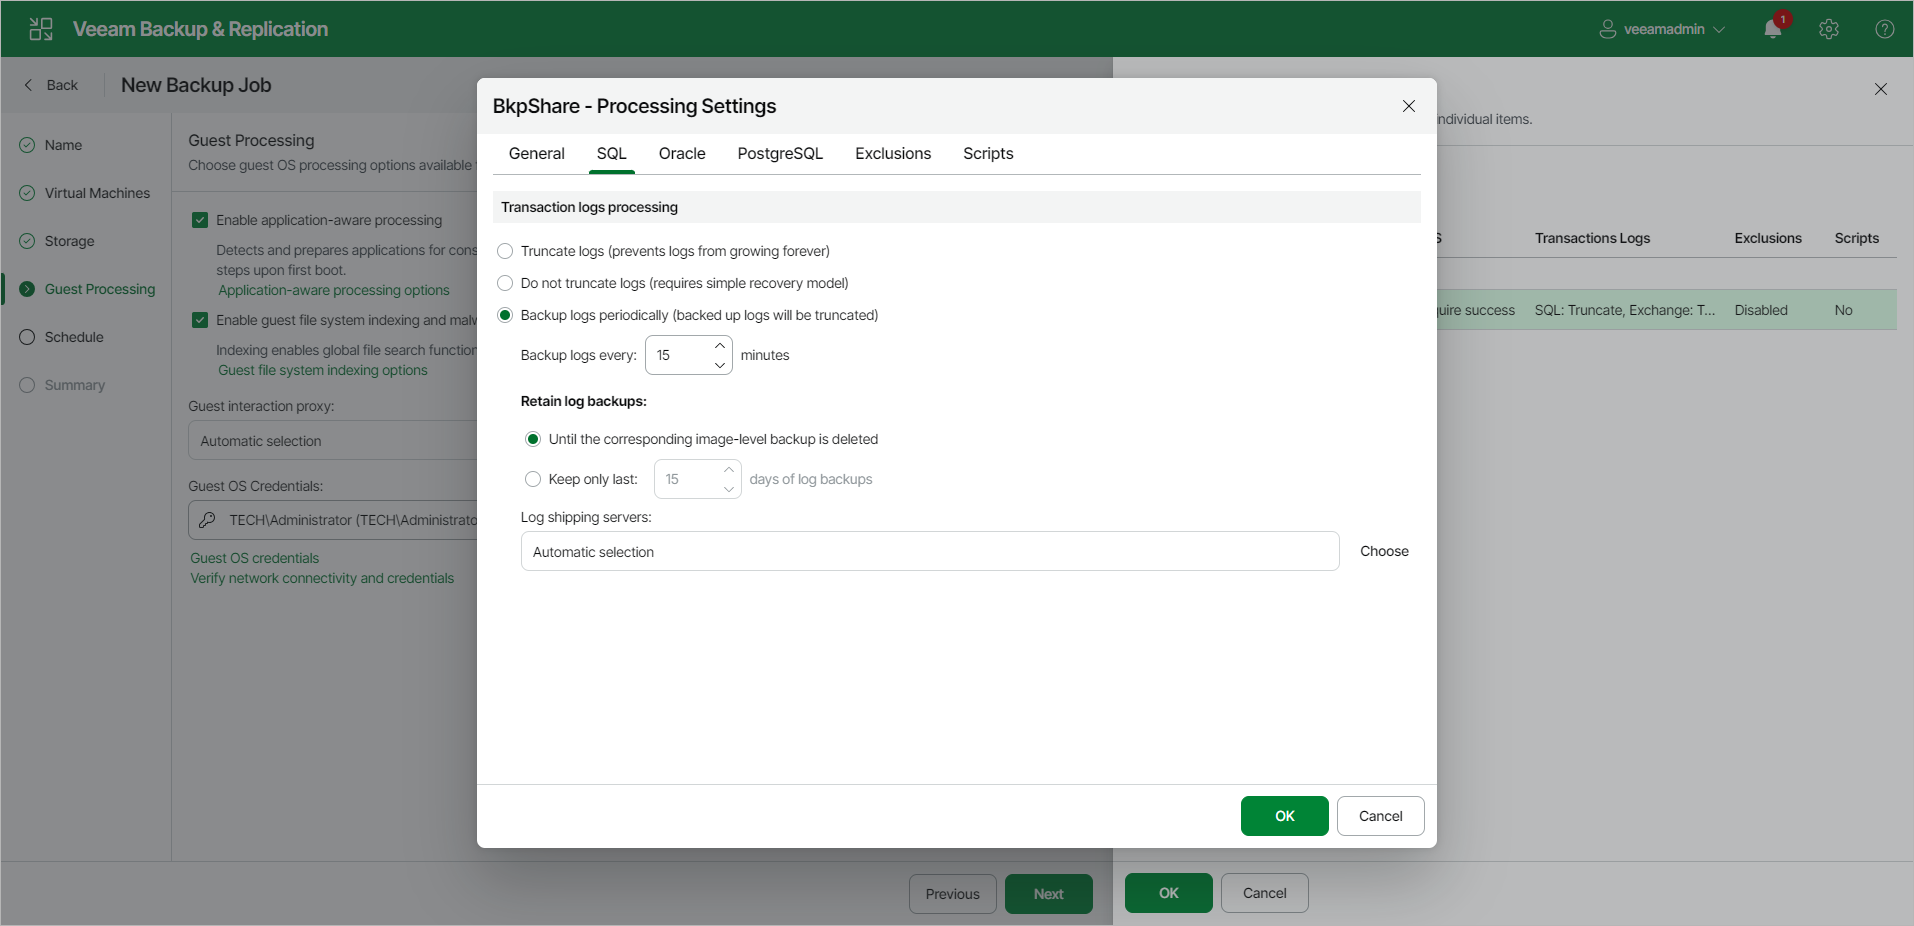This screenshot has height=926, width=1914.
Task: Toggle Enable application-aware processing checkbox
Action: point(200,220)
